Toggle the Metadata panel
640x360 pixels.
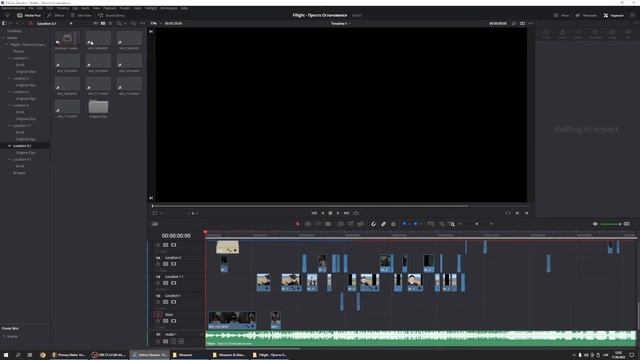point(586,15)
